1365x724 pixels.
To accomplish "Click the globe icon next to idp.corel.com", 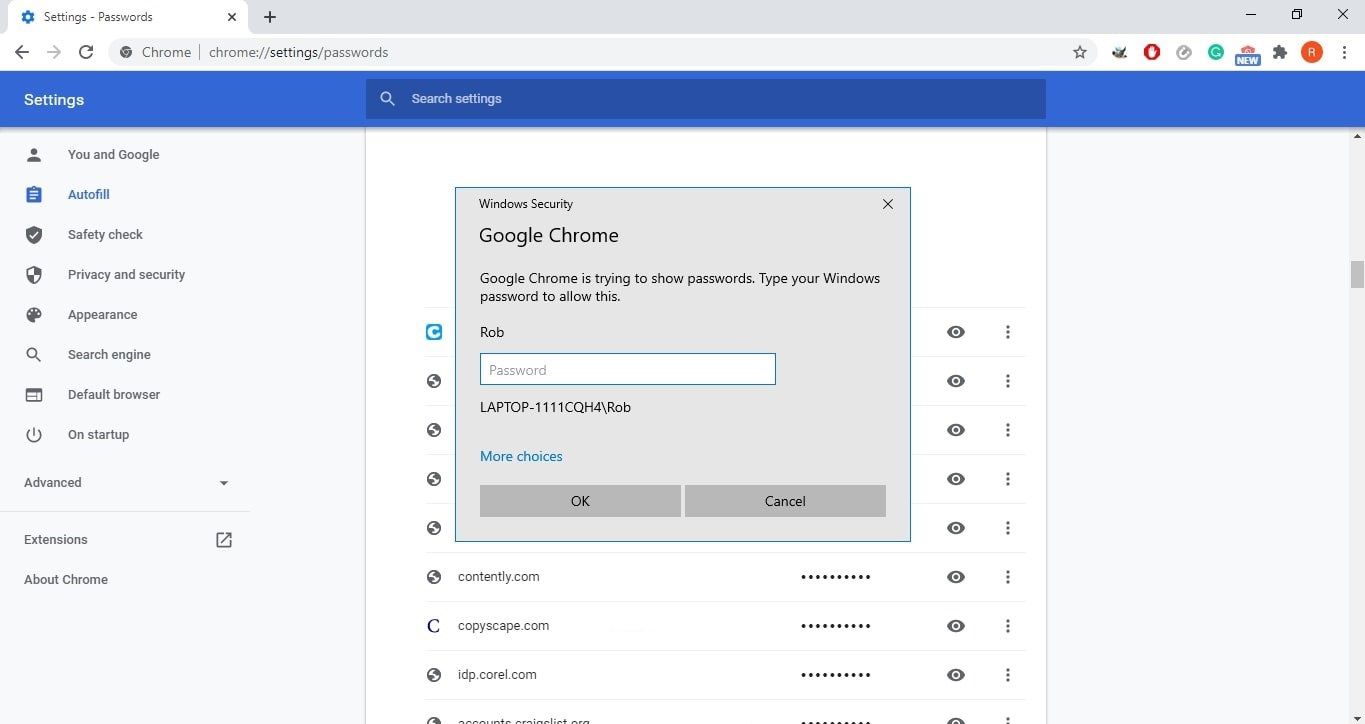I will pyautogui.click(x=434, y=675).
